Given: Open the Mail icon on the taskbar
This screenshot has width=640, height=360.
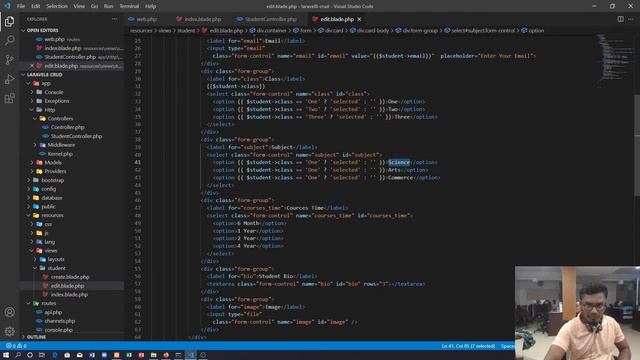Looking at the screenshot, I should tap(80, 355).
